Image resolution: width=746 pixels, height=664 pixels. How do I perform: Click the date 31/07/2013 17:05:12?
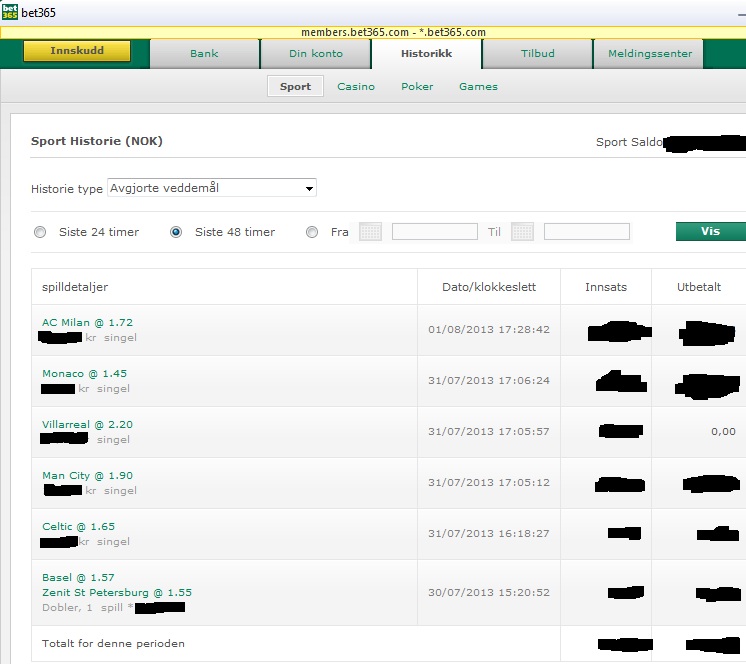pyautogui.click(x=489, y=482)
